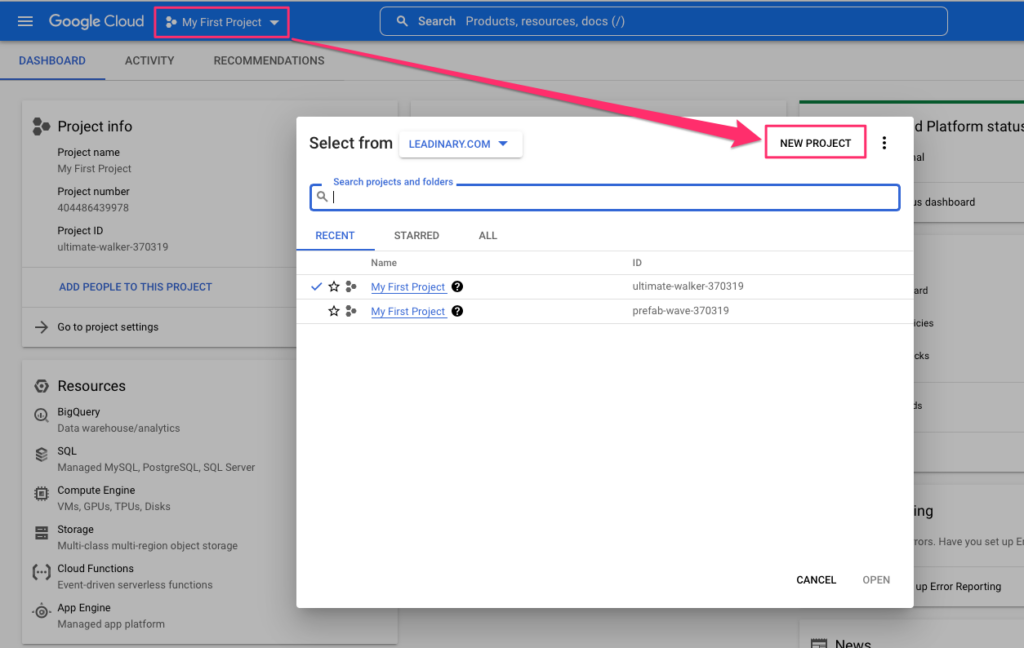Click the Project info card icon

click(x=41, y=126)
